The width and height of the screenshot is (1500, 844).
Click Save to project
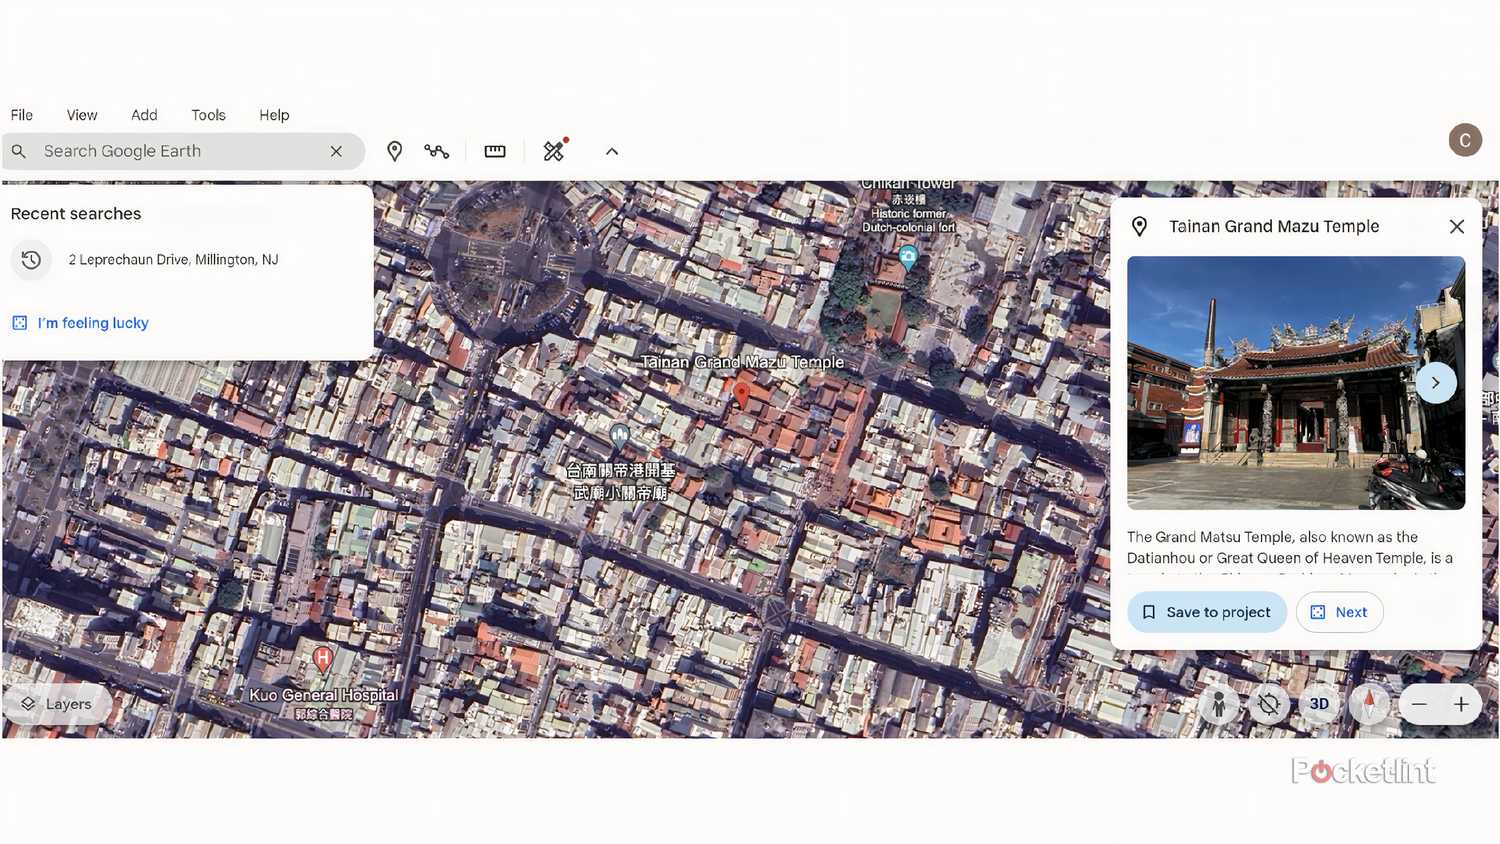(1206, 611)
